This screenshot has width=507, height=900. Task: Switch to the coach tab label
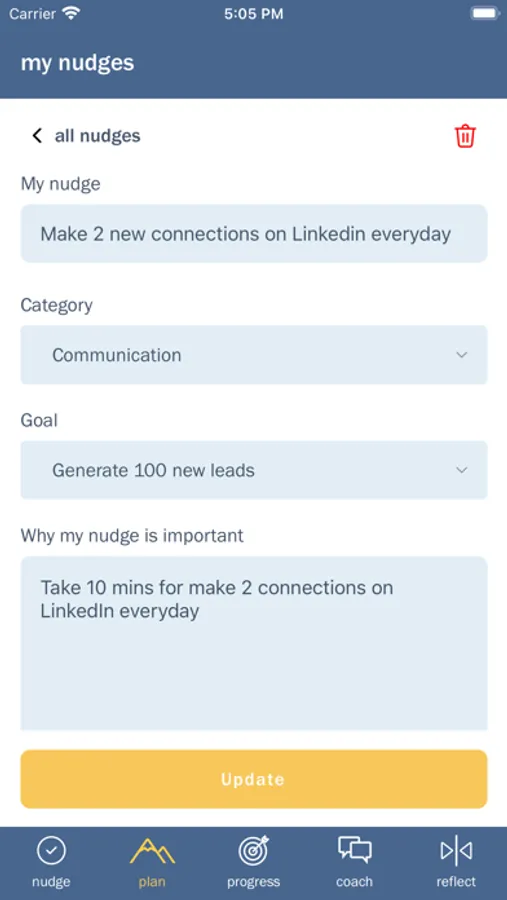pos(354,882)
